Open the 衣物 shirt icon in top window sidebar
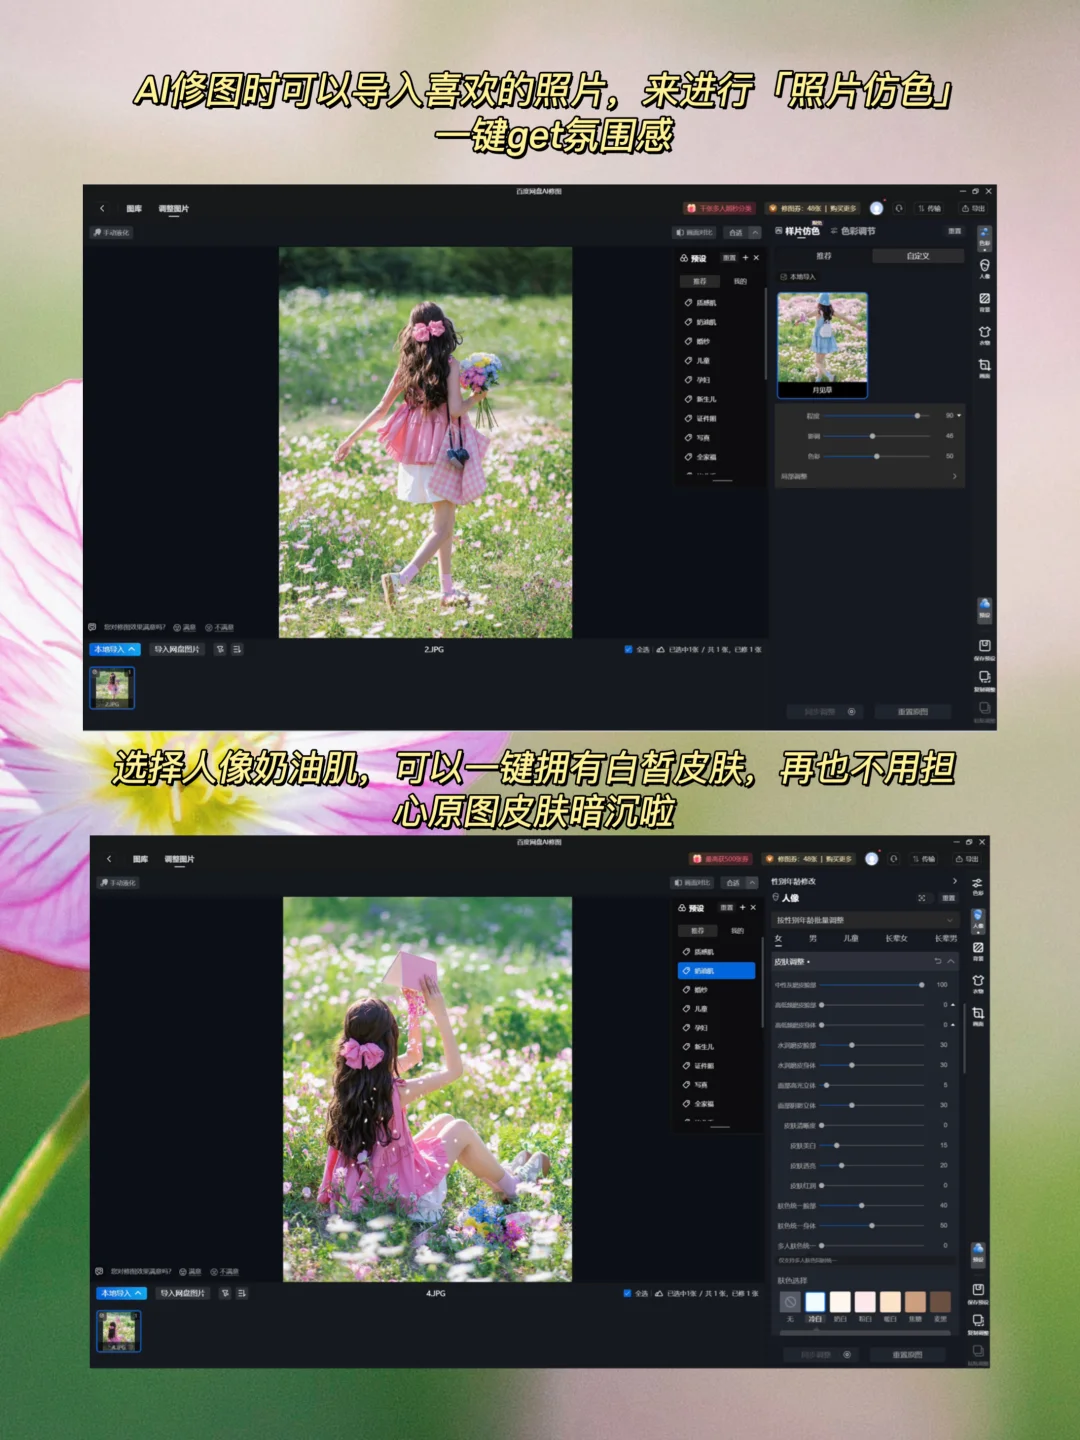 pyautogui.click(x=984, y=335)
